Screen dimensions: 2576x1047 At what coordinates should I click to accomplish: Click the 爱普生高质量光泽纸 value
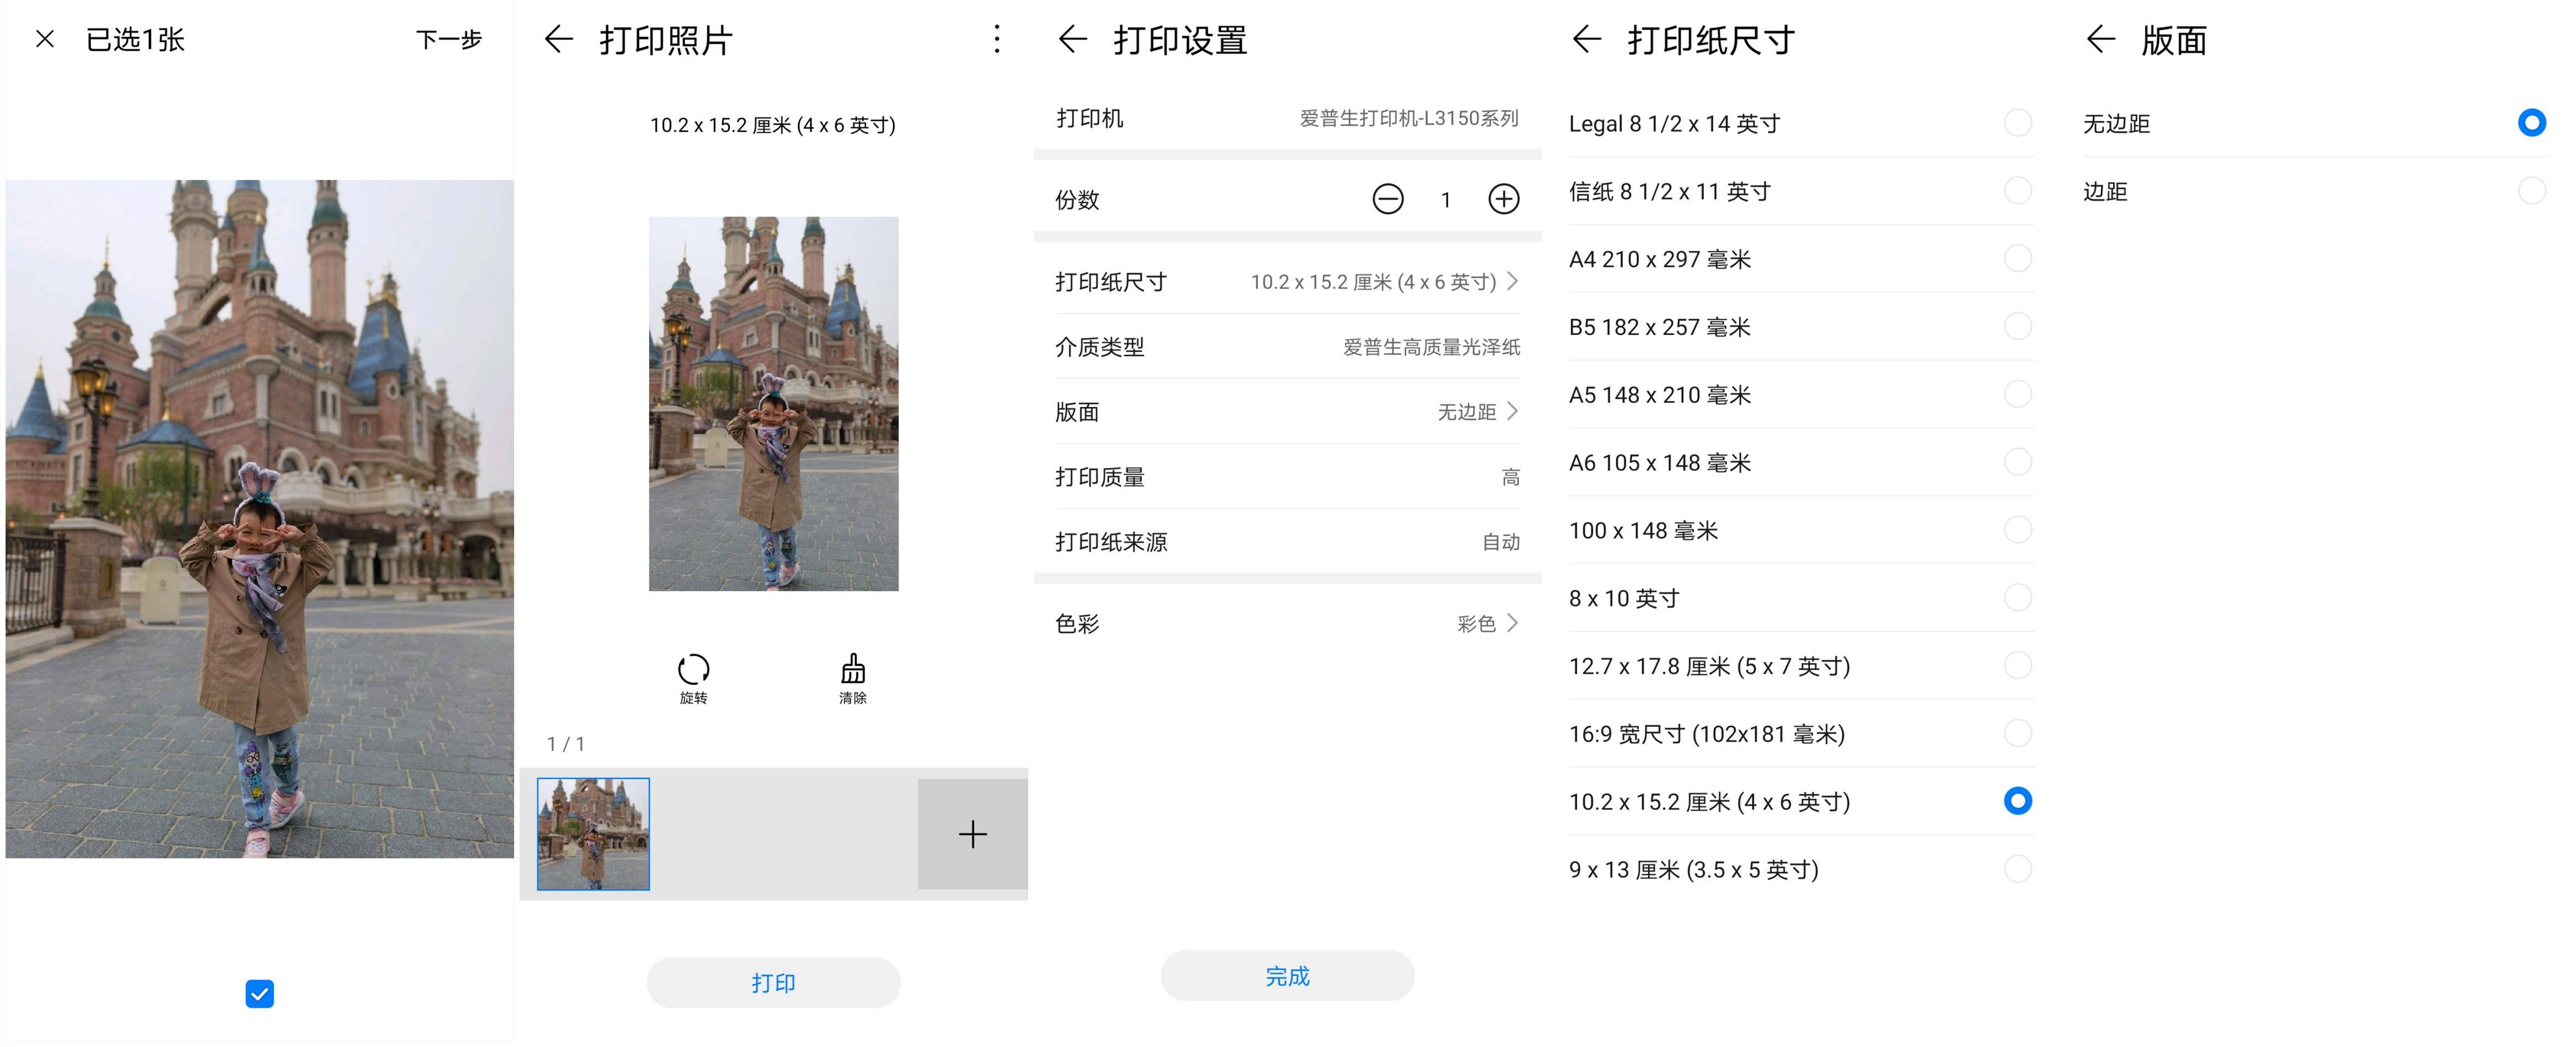pyautogui.click(x=1431, y=347)
